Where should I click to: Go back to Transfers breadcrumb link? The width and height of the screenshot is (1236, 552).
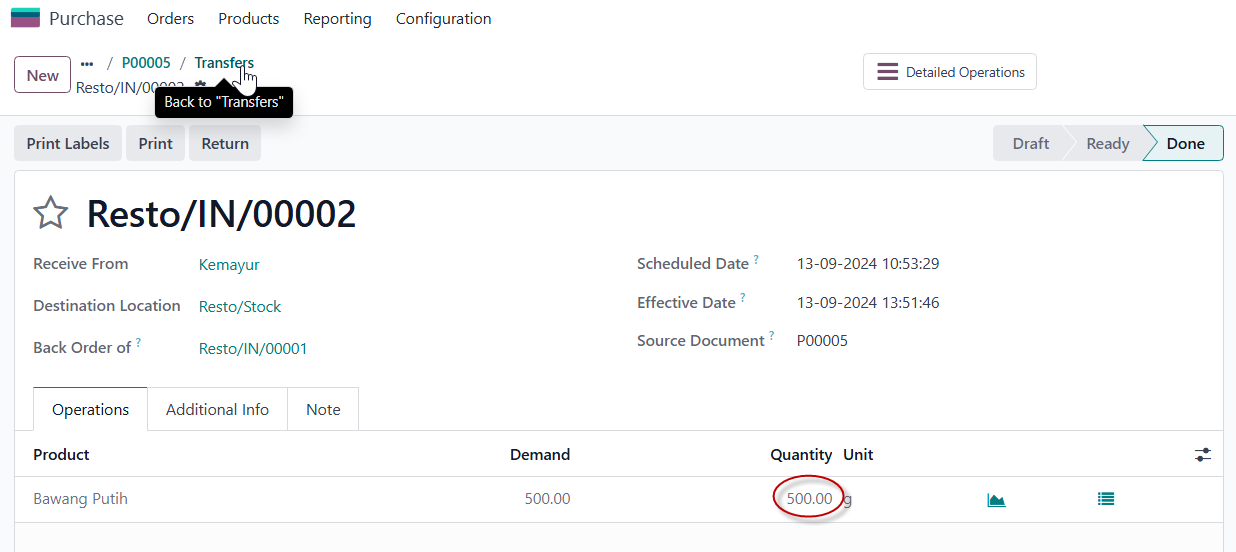point(224,63)
